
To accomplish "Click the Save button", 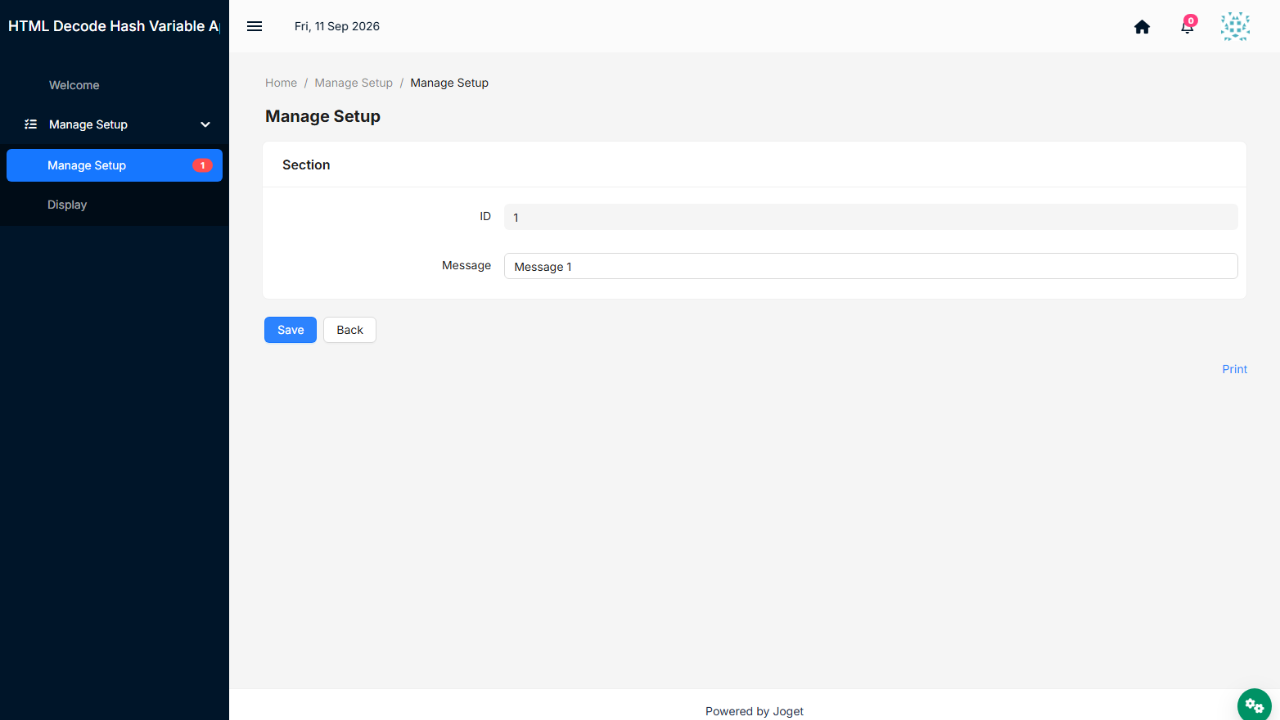I will point(290,330).
